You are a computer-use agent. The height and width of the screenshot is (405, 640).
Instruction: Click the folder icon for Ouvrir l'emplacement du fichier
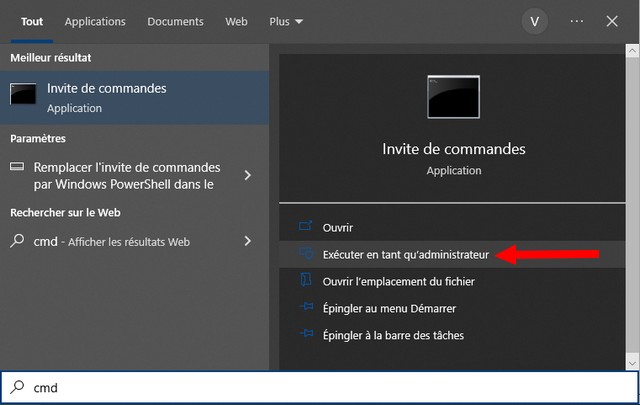coord(306,282)
